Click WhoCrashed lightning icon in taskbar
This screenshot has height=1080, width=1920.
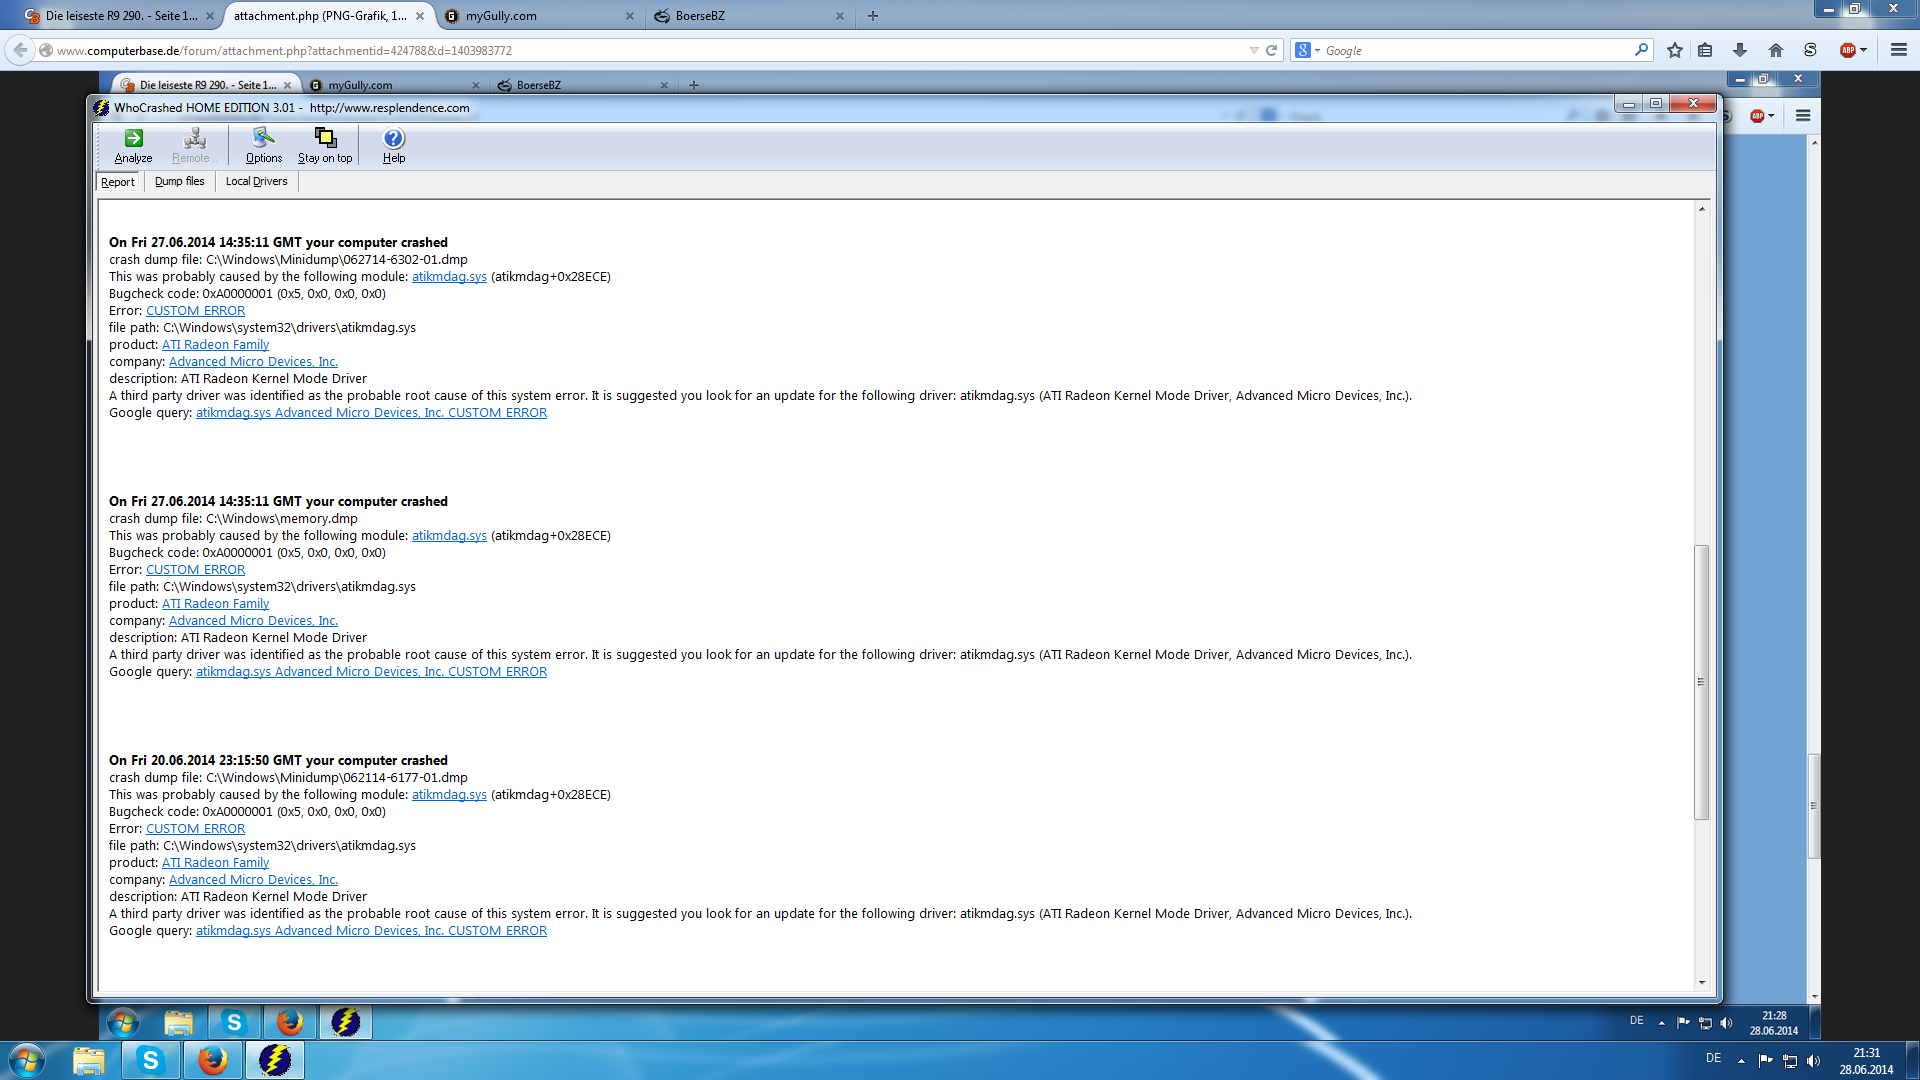[275, 1060]
